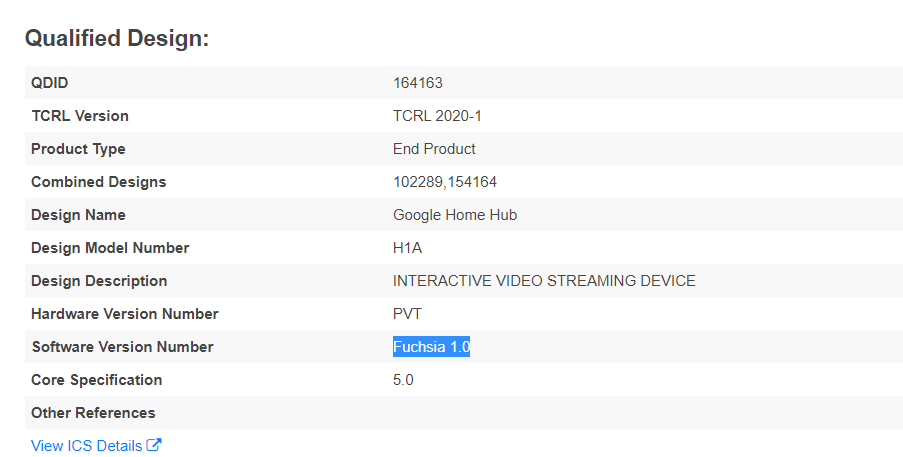Open the View ICS Details link

(x=87, y=446)
